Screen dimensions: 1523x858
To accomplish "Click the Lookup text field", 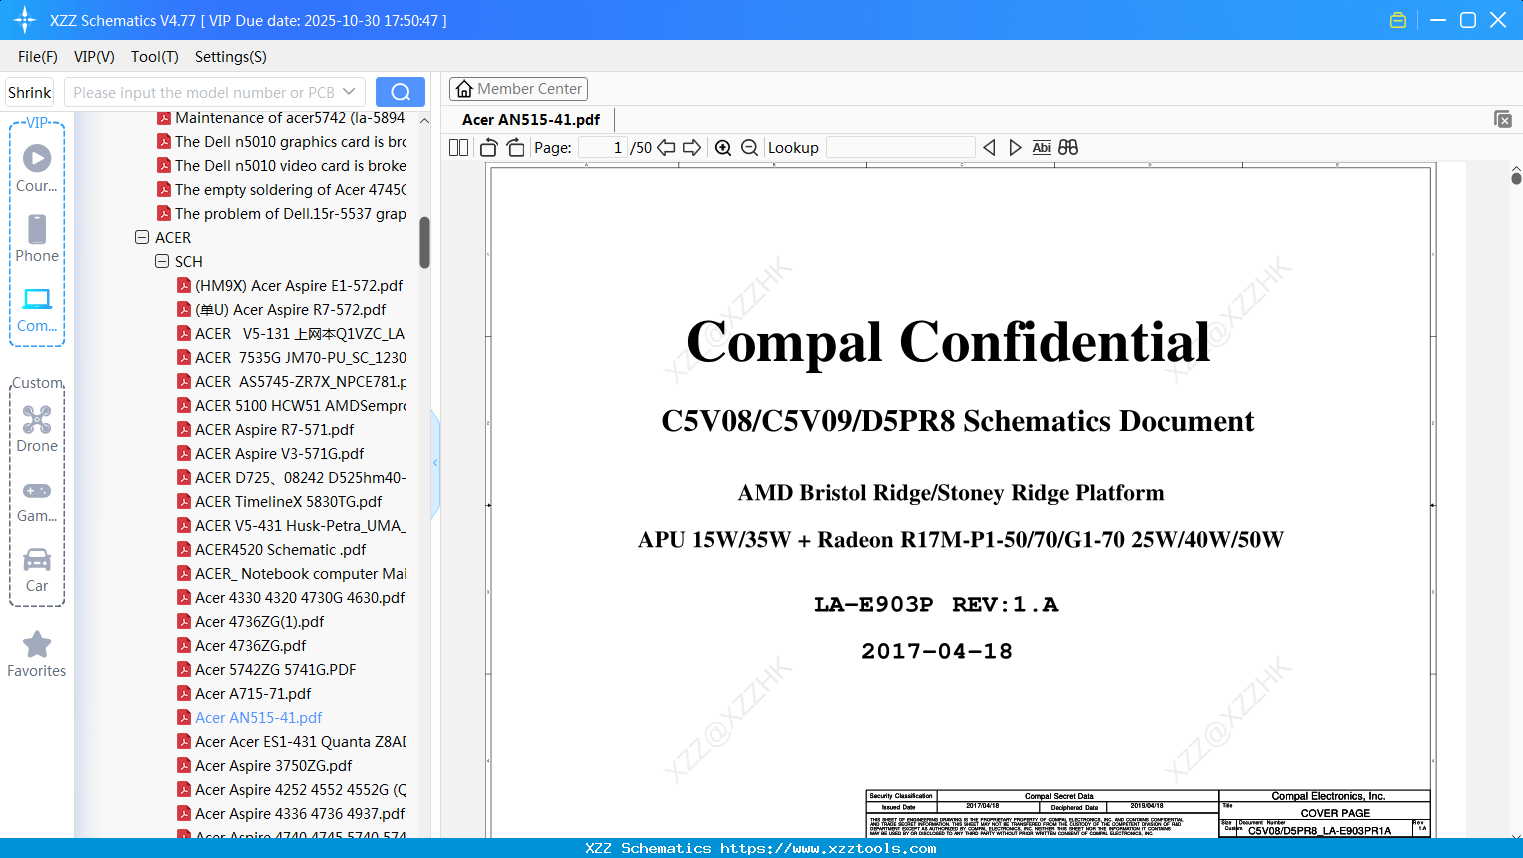I will tap(901, 148).
